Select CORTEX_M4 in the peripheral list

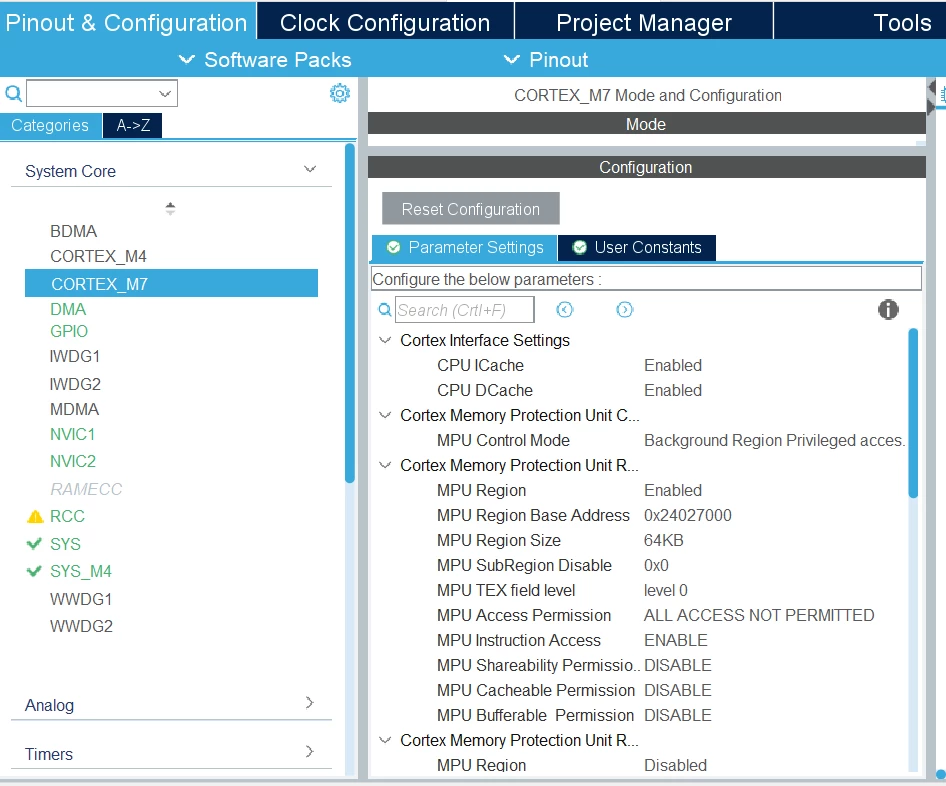pos(98,256)
